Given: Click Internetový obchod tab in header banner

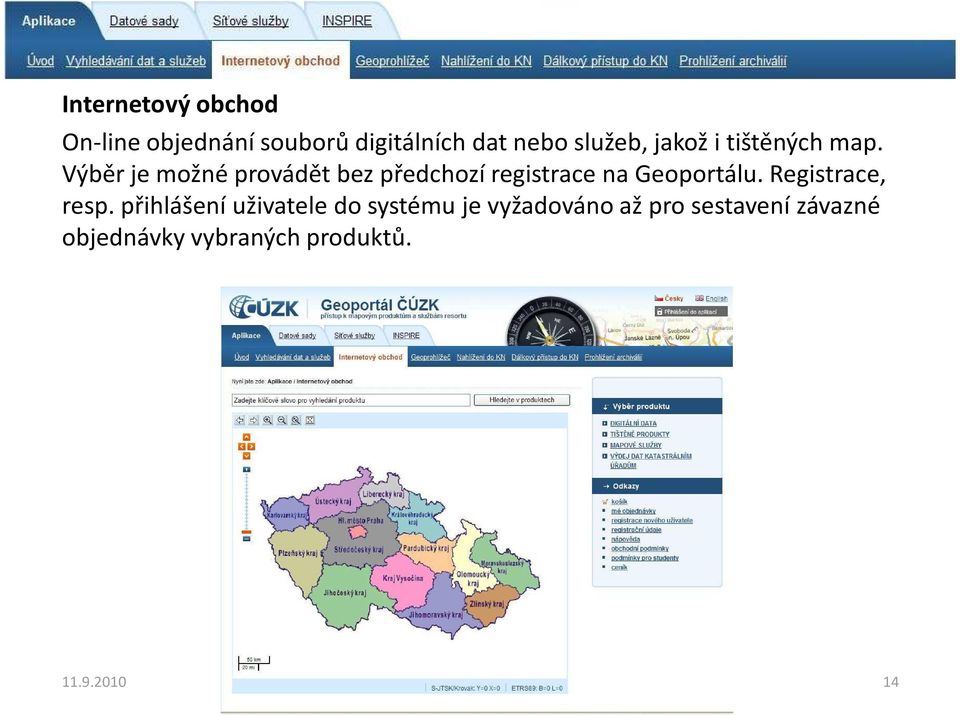Looking at the screenshot, I should [280, 61].
